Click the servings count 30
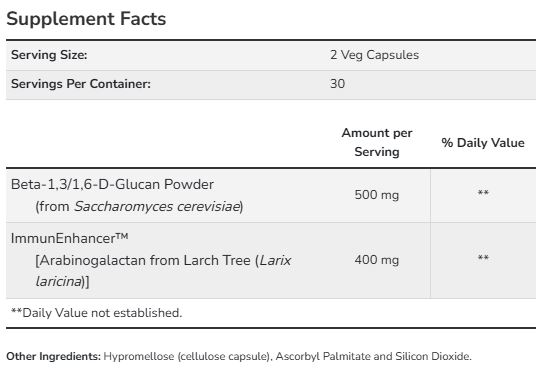This screenshot has width=546, height=371. [x=337, y=84]
